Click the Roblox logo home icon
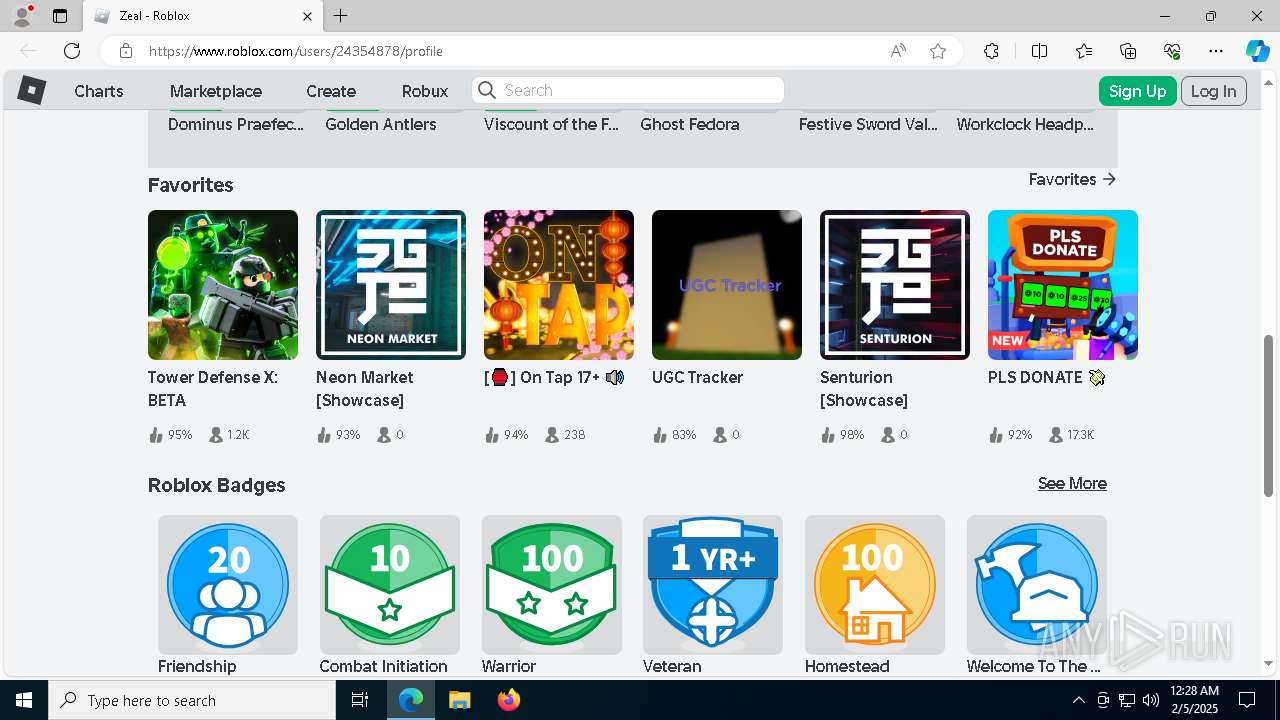The image size is (1280, 720). 32,91
